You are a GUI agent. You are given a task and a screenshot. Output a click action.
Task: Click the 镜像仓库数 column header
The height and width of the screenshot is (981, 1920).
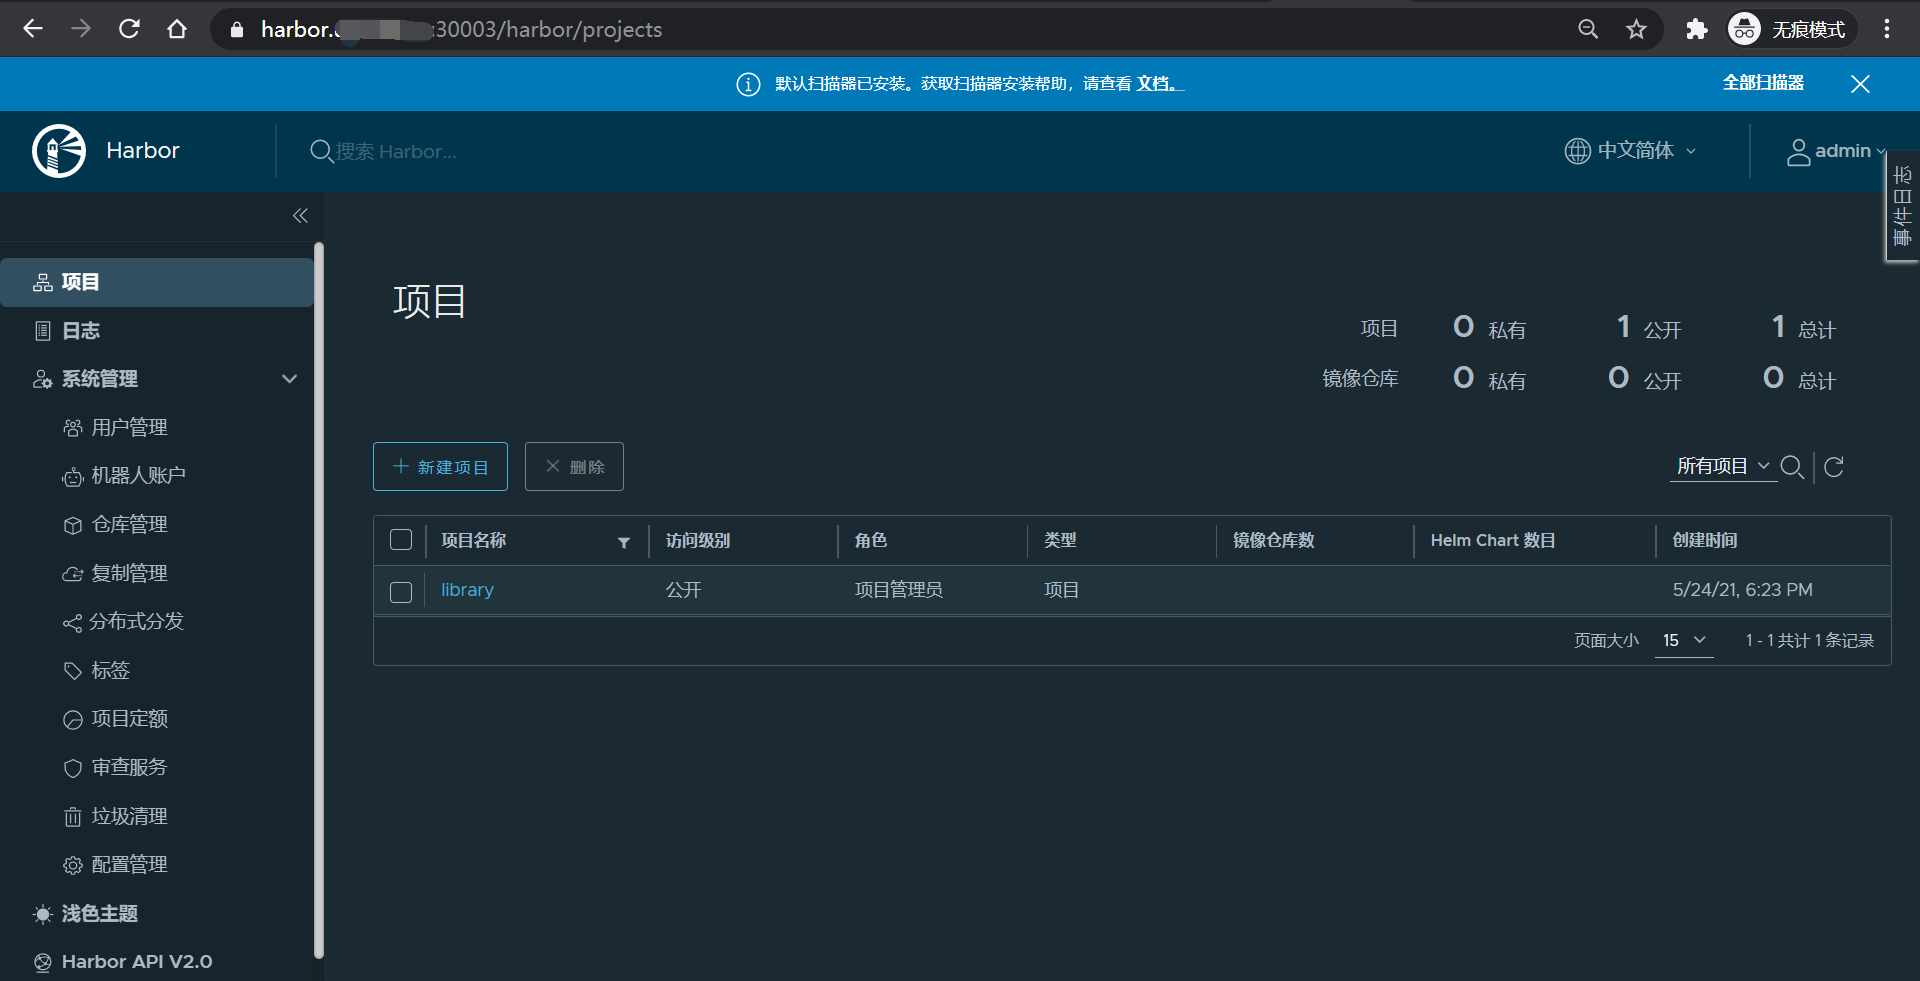pos(1273,541)
